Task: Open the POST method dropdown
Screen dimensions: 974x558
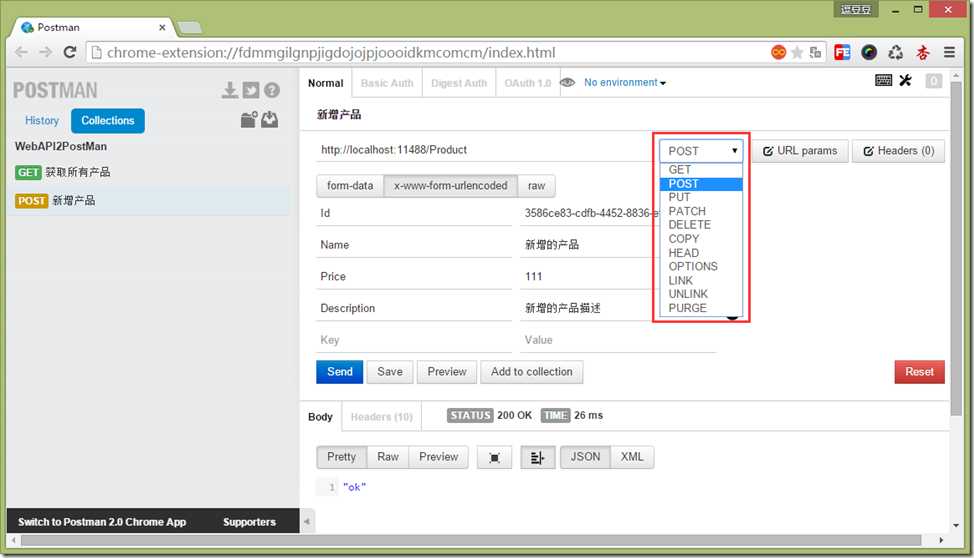Action: coord(701,151)
